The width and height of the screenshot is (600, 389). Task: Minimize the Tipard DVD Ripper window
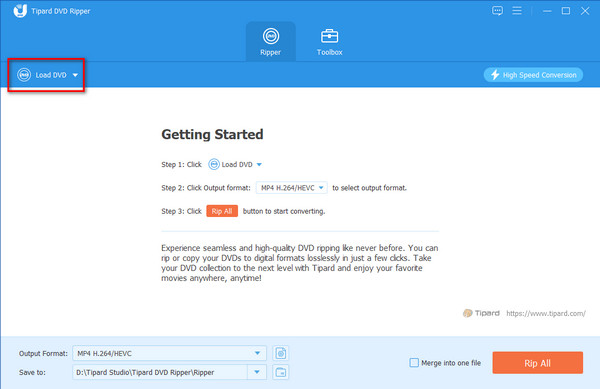tap(547, 11)
